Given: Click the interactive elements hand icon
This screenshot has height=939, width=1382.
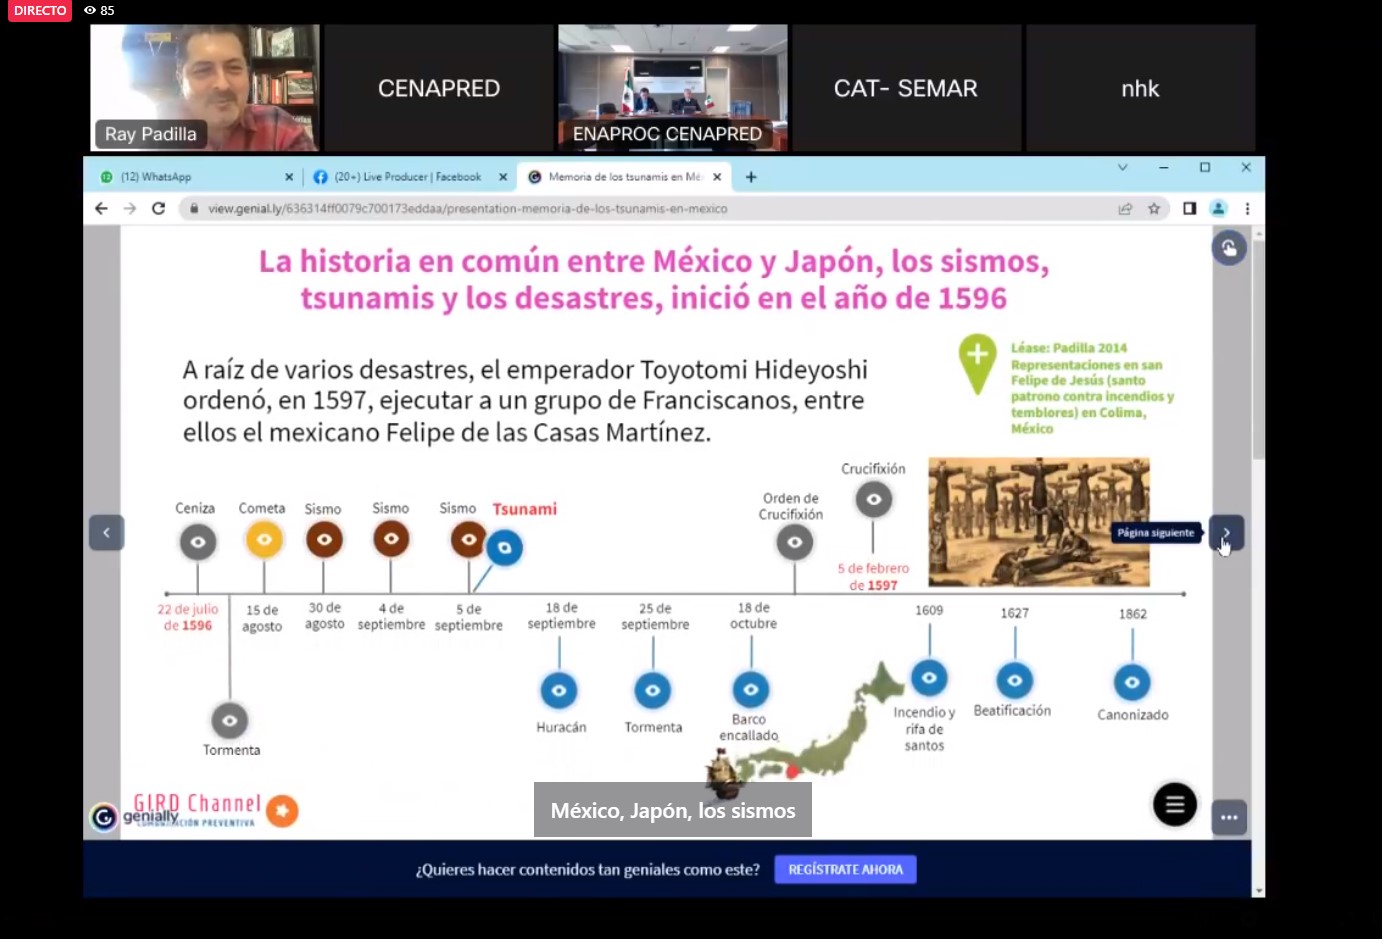Looking at the screenshot, I should [x=1229, y=248].
